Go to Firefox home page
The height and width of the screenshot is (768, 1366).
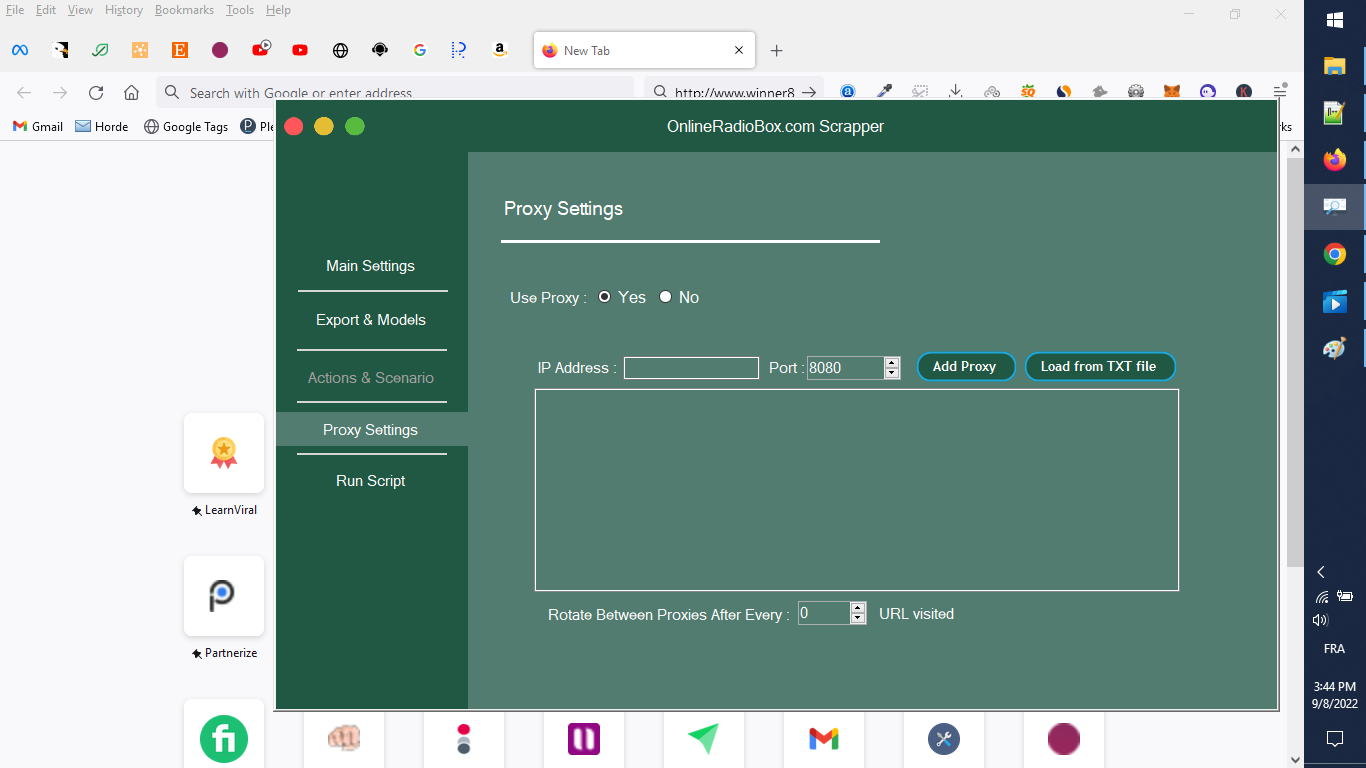pos(131,92)
